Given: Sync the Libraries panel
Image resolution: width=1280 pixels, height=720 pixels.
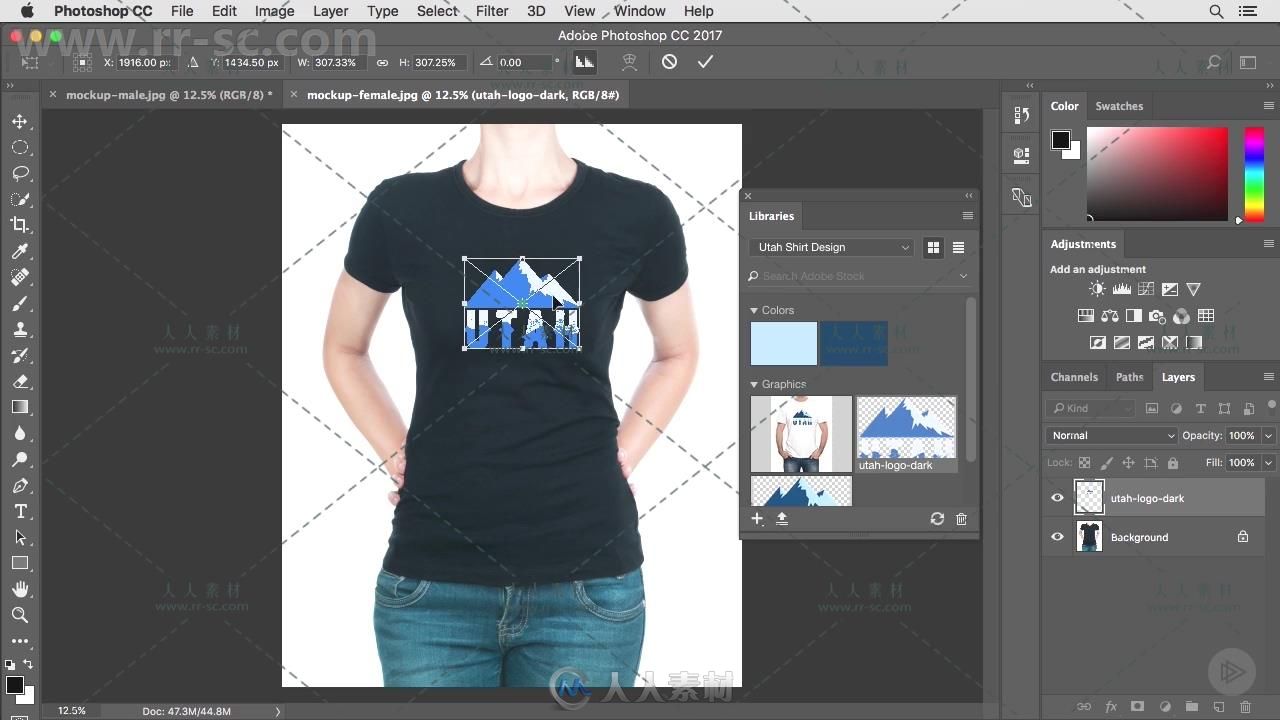Looking at the screenshot, I should coord(936,519).
